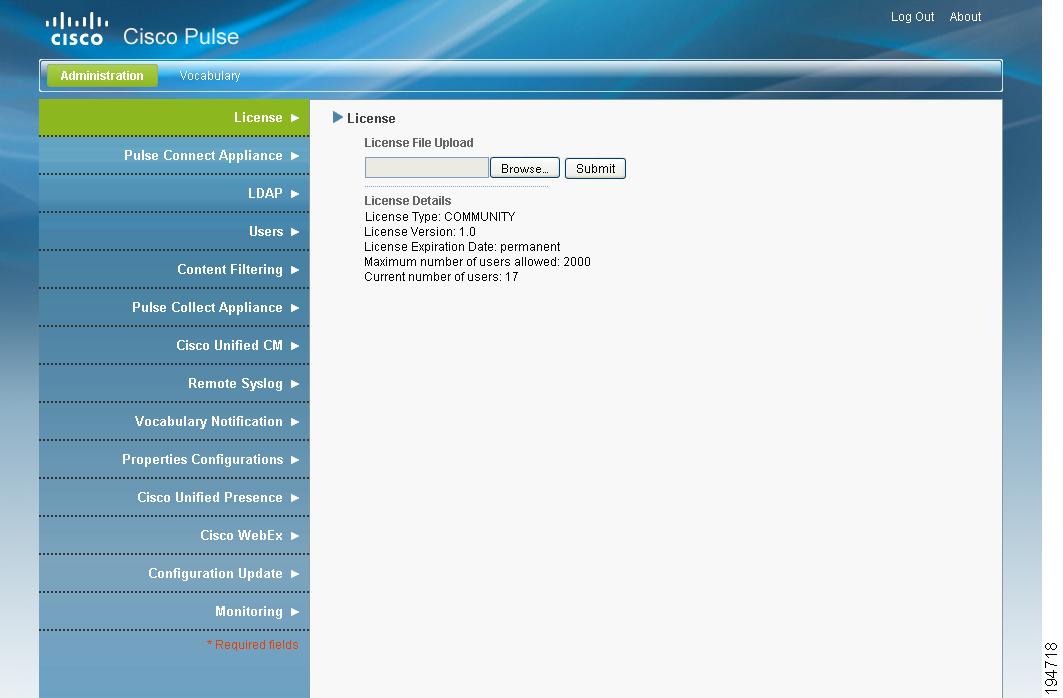Open the About page
Viewport: 1063px width, 698px height.
pyautogui.click(x=965, y=16)
